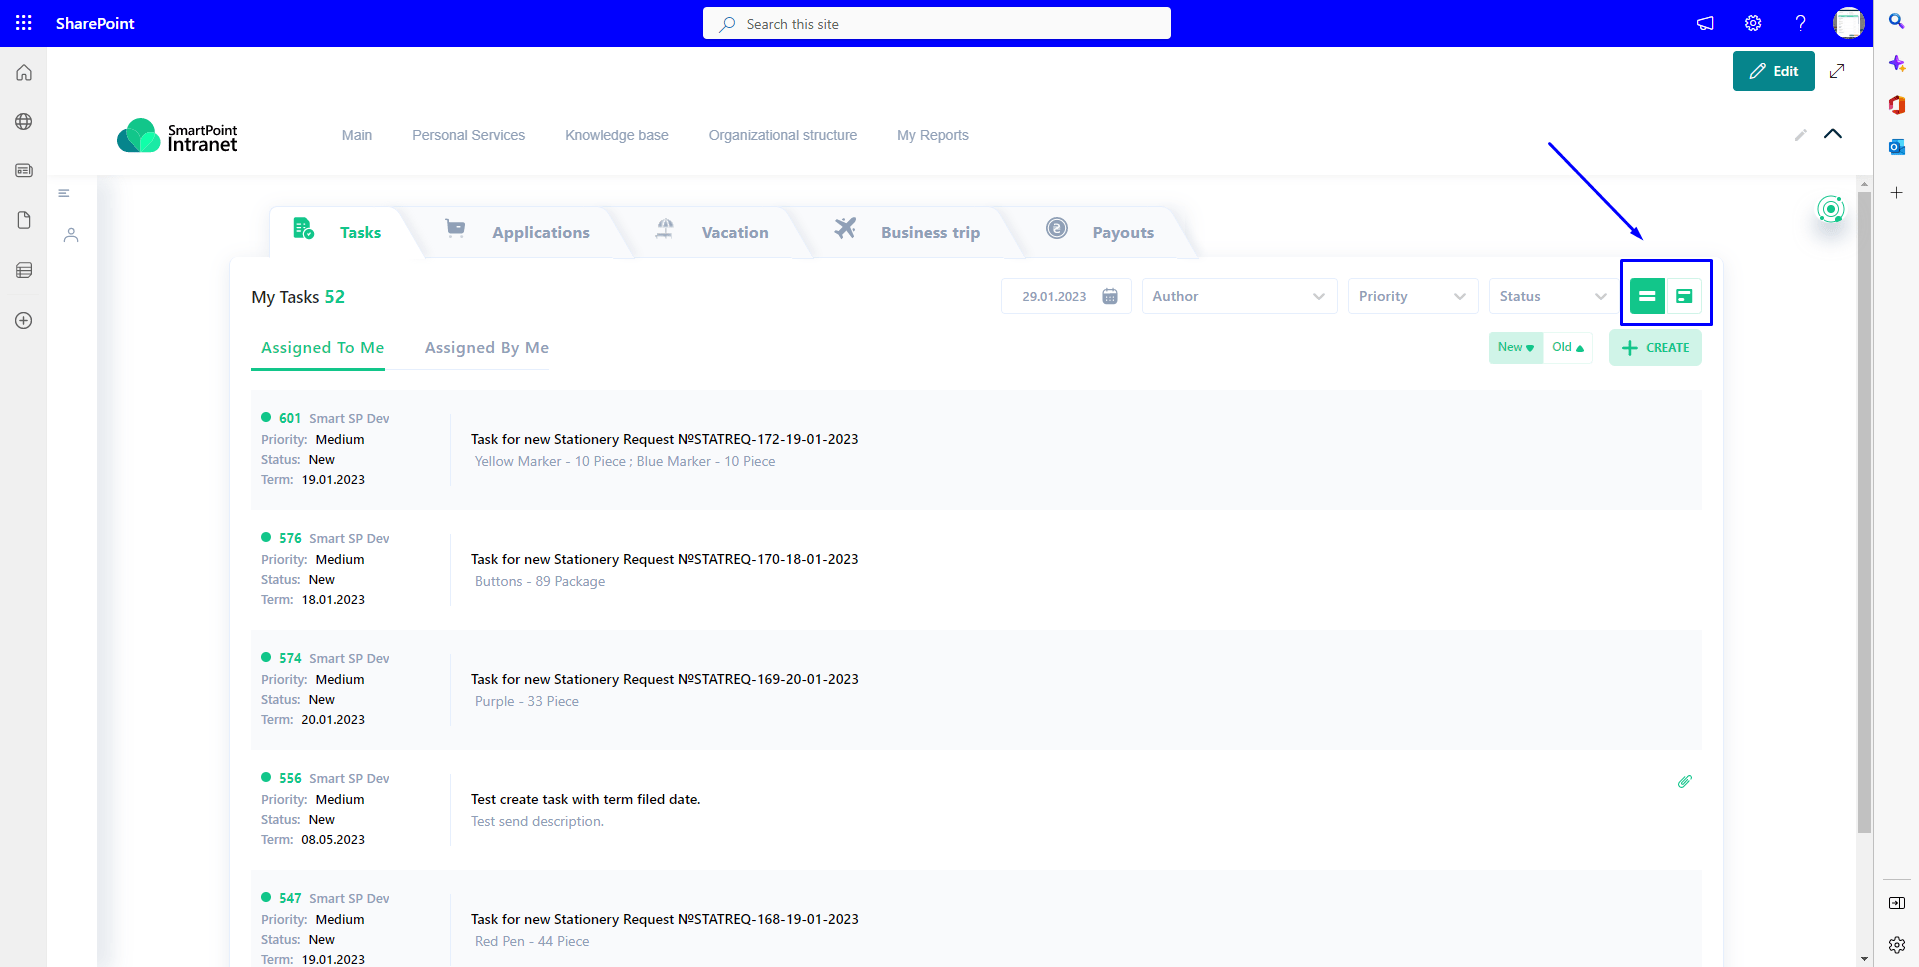Click the help question mark icon
The image size is (1919, 967).
click(x=1800, y=23)
